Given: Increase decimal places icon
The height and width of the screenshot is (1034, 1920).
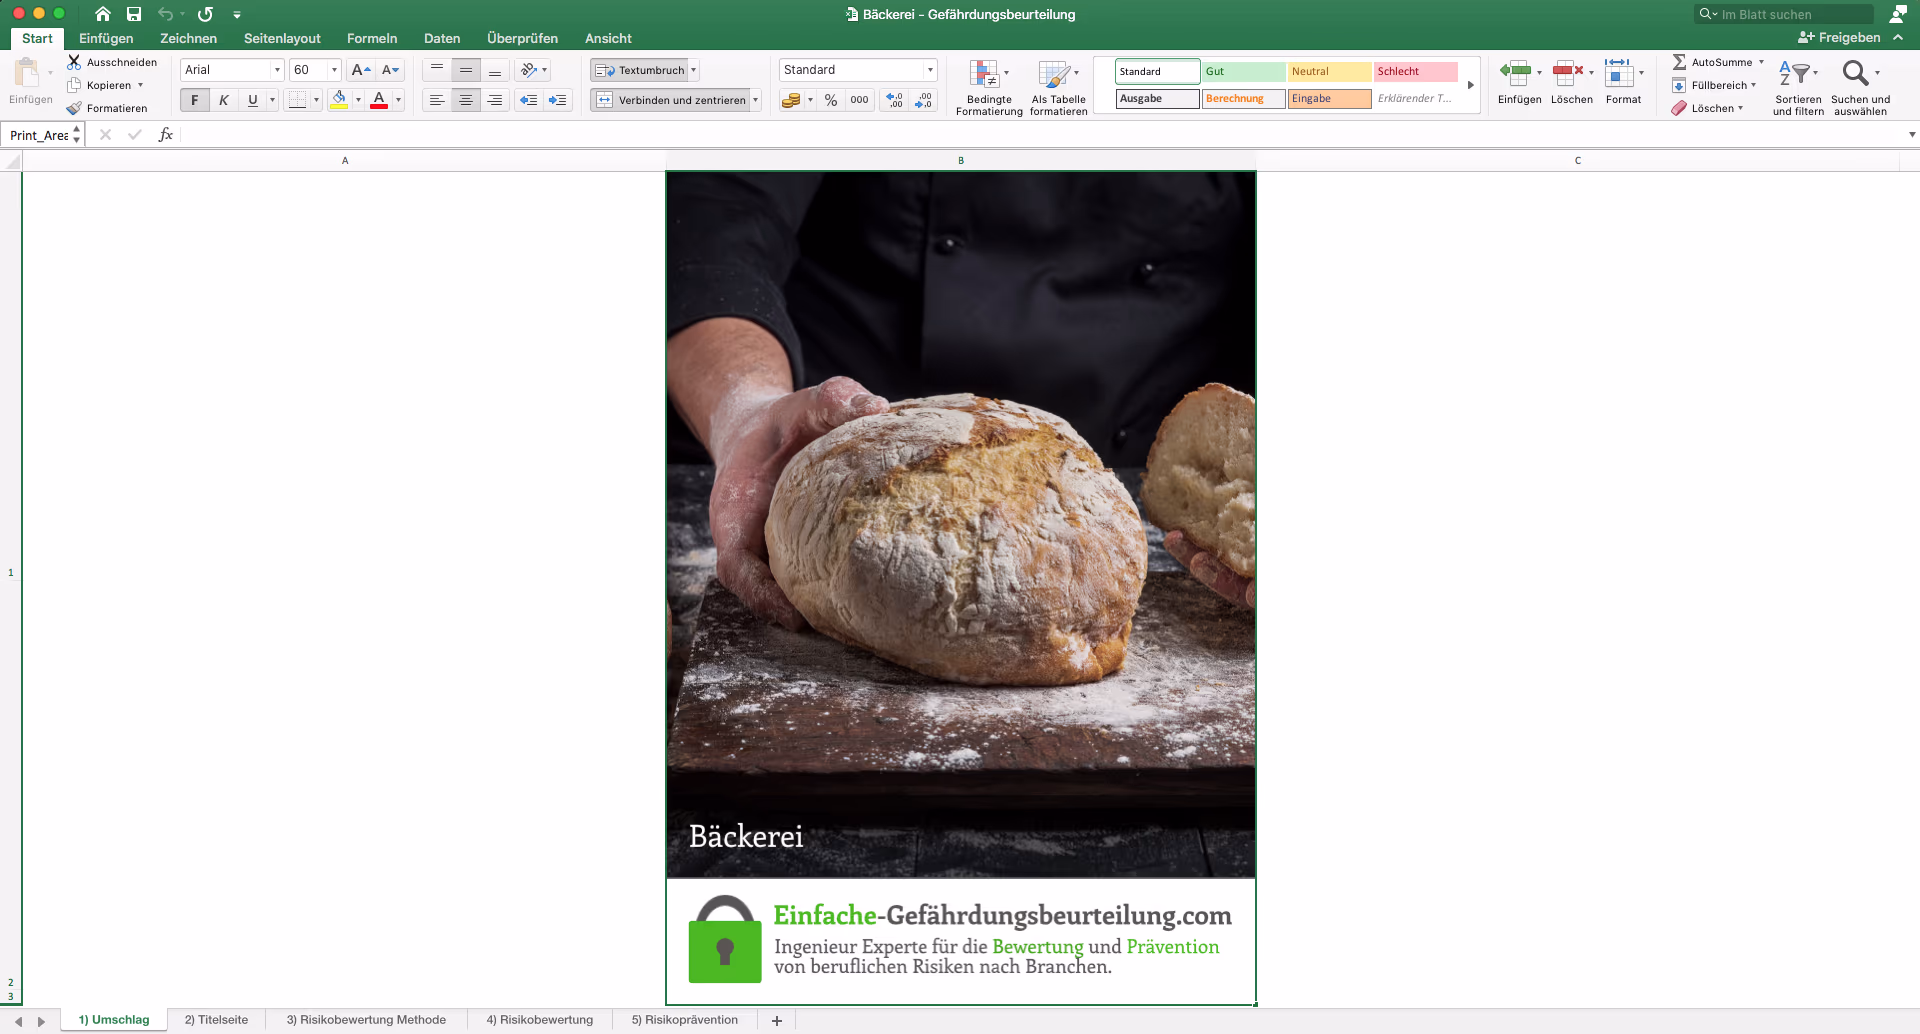Looking at the screenshot, I should click(895, 100).
